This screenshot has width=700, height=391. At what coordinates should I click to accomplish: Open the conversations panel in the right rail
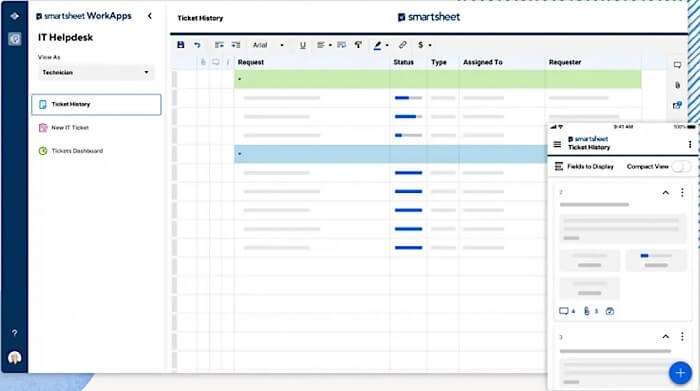[677, 65]
